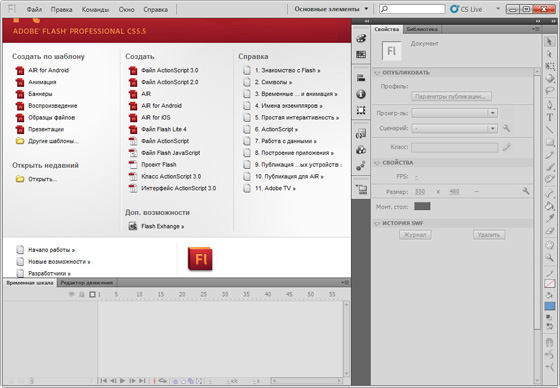Open the Сценарий dropdown
Viewport: 560px width, 388px height.
point(454,128)
